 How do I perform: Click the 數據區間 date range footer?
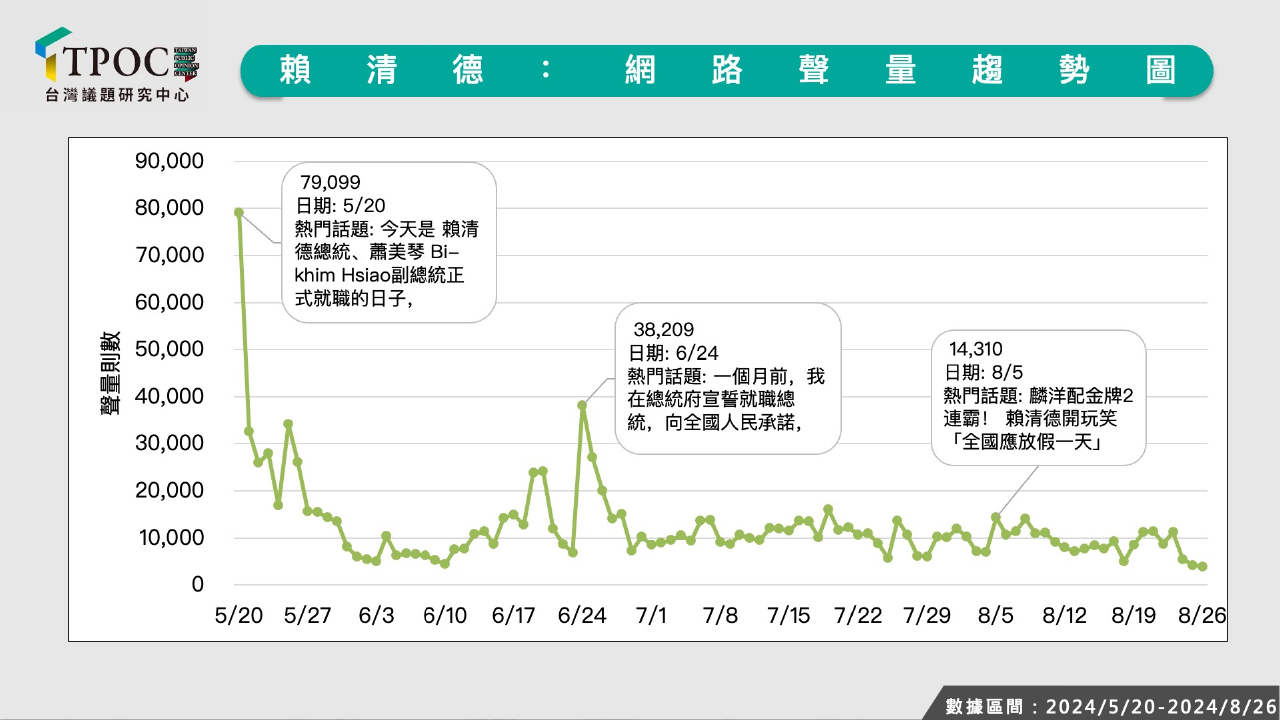pos(1111,706)
